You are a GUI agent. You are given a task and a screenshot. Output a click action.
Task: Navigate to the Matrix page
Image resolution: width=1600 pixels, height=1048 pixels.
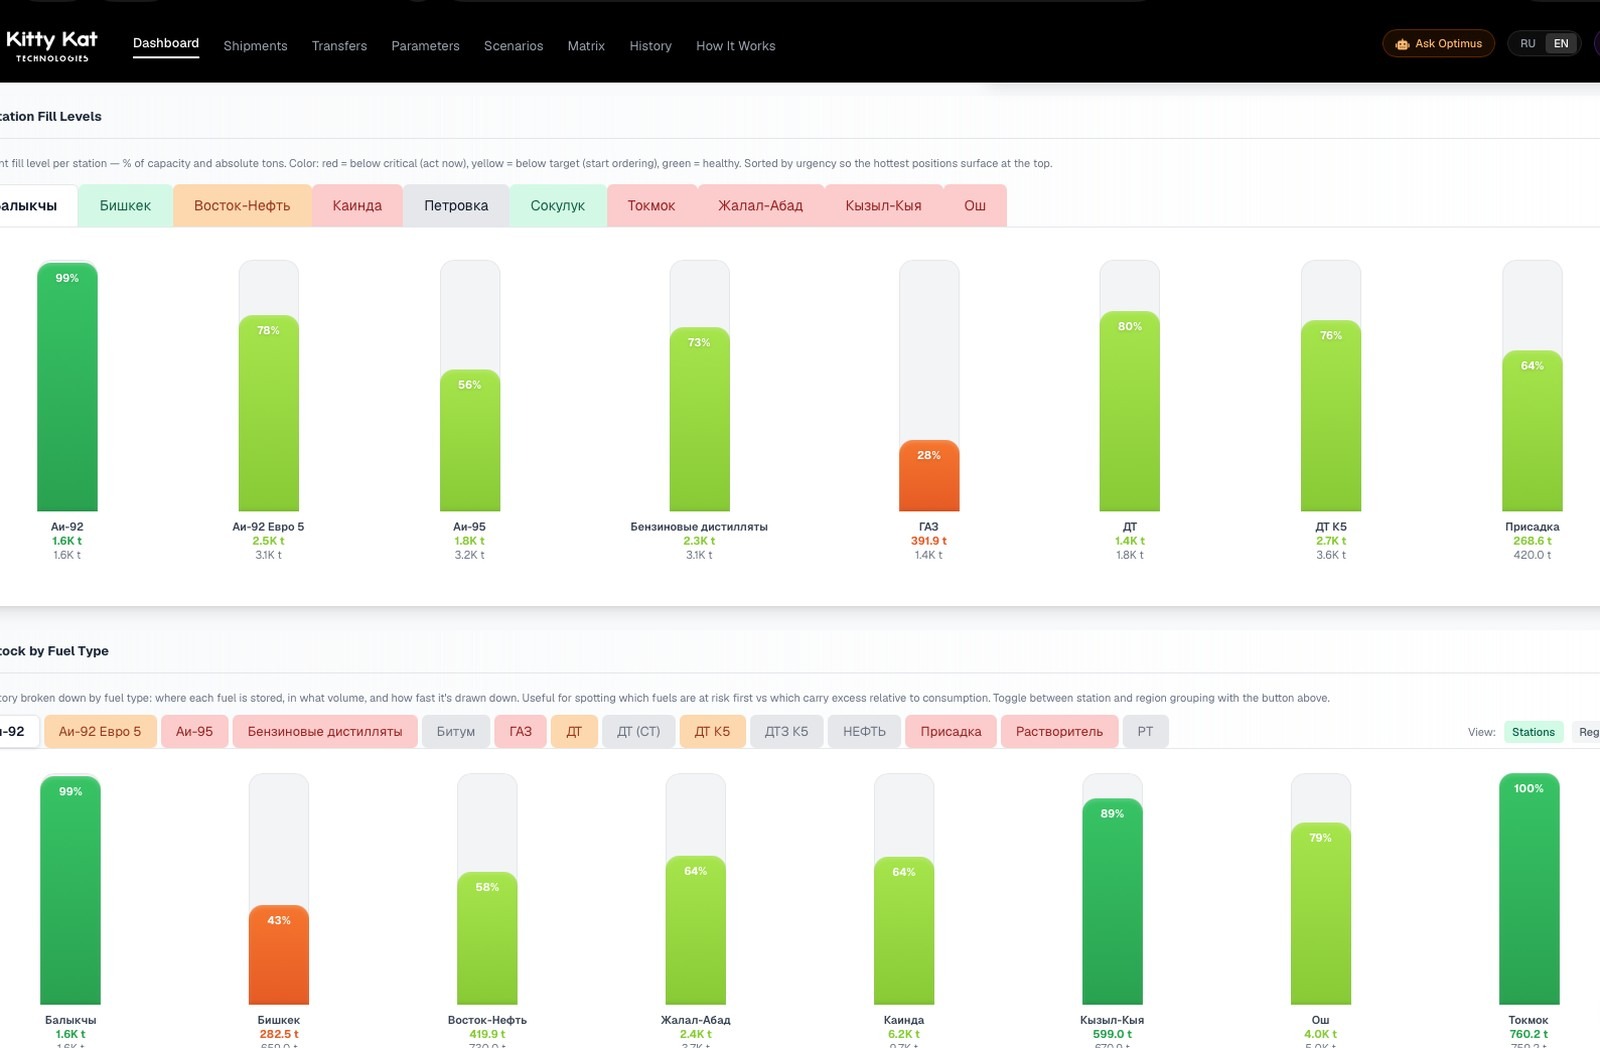click(586, 46)
